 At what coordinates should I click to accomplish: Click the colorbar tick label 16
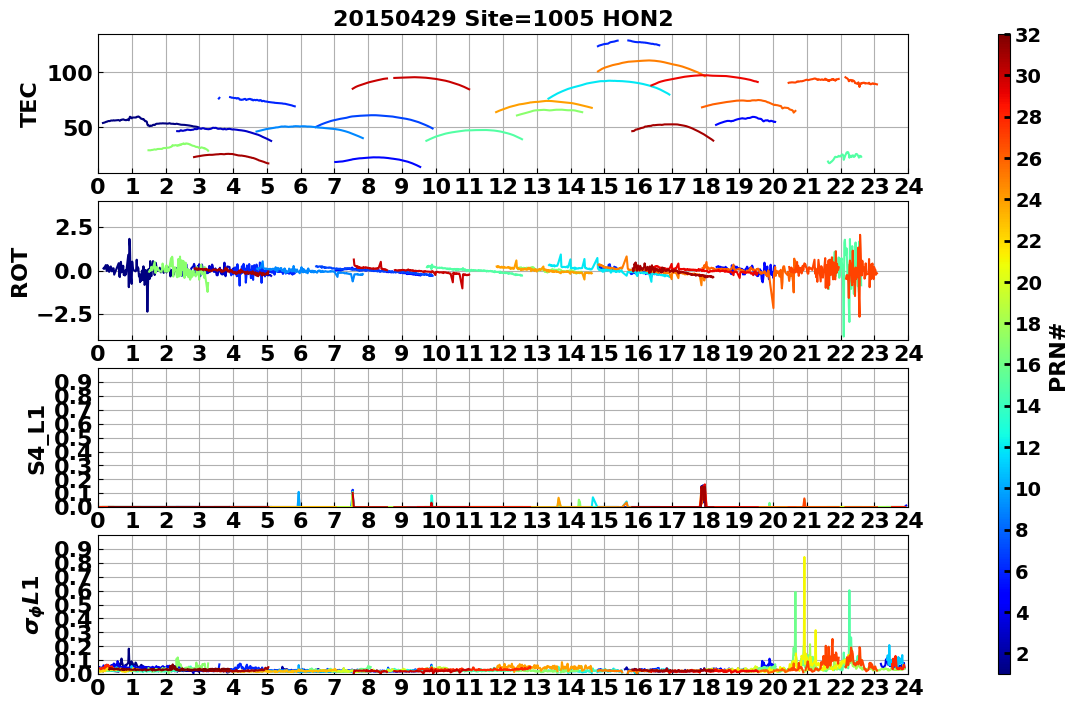coord(1028,365)
